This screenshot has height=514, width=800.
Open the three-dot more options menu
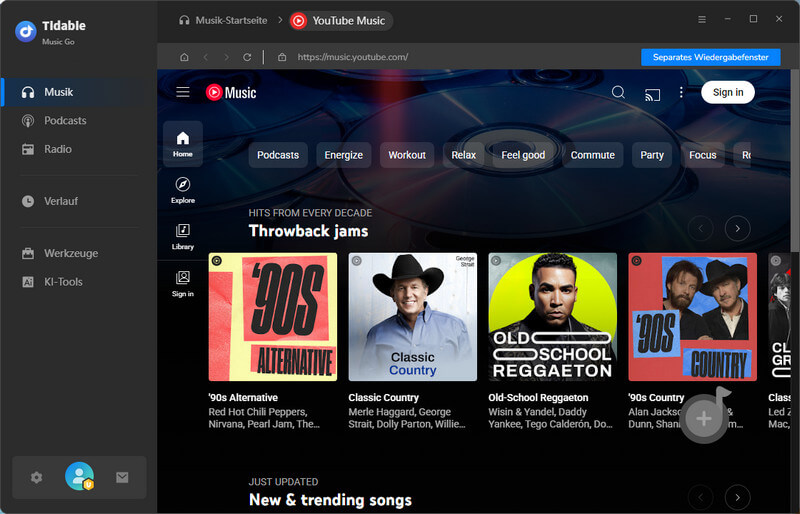coord(681,92)
